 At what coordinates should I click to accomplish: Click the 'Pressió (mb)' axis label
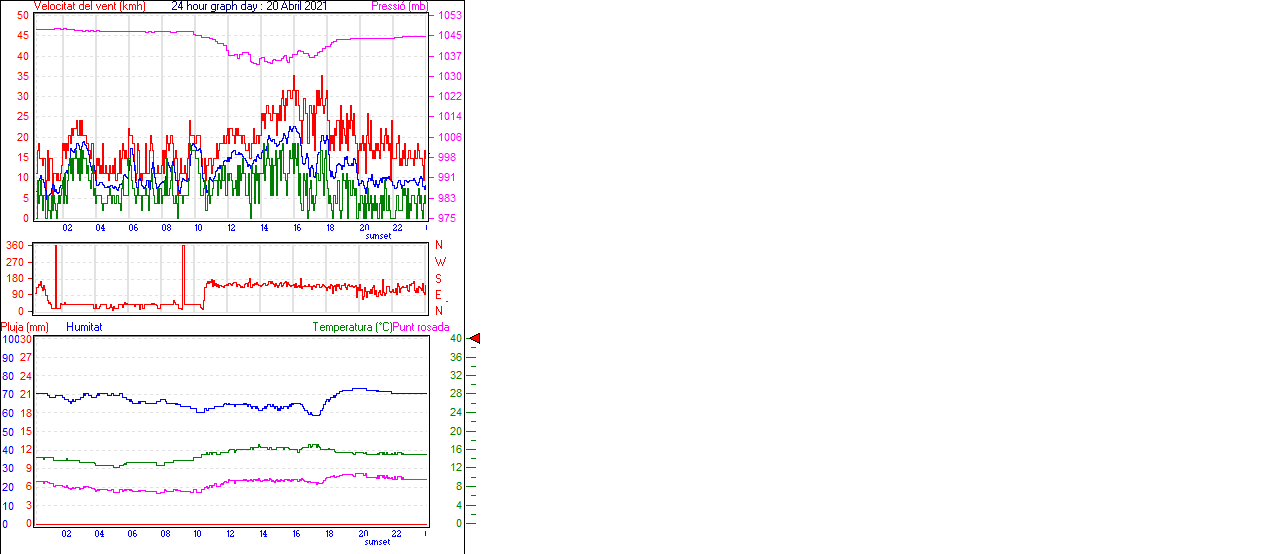pyautogui.click(x=399, y=6)
